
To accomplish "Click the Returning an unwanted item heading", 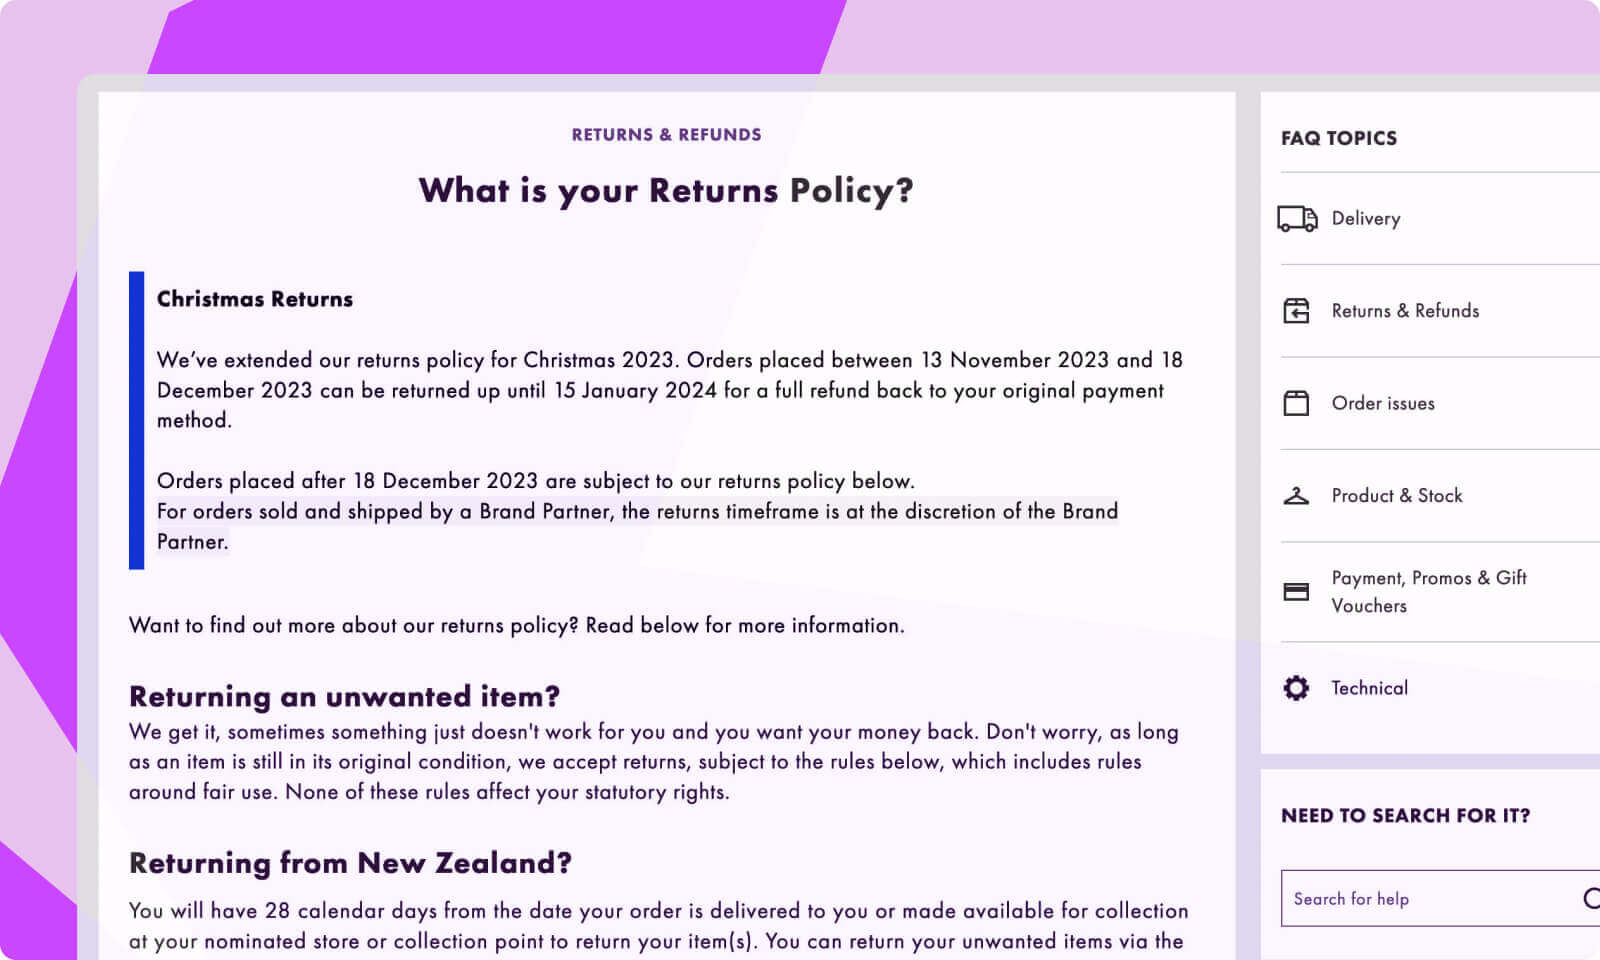I will click(x=344, y=697).
